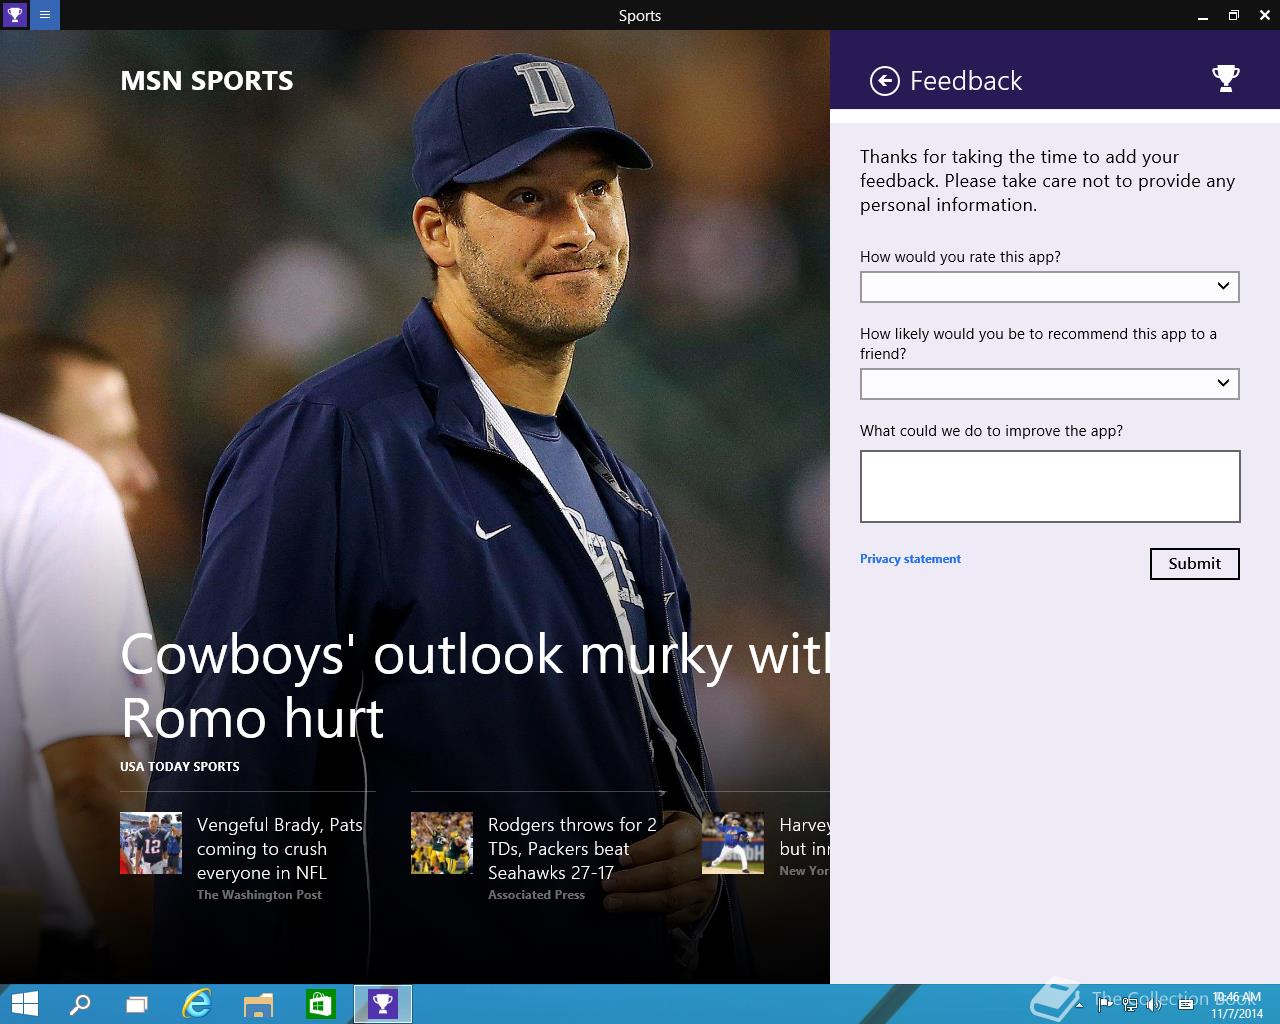This screenshot has width=1280, height=1024.
Task: Read 'Vengeful Brady, Pats coming to crush' story
Action: [280, 849]
